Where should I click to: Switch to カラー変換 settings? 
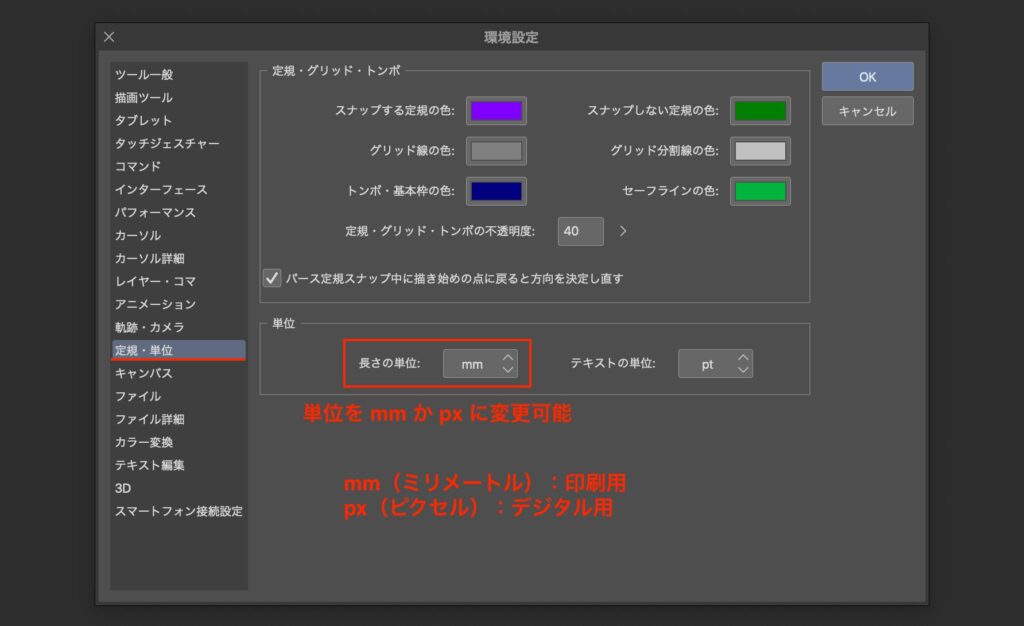click(144, 442)
